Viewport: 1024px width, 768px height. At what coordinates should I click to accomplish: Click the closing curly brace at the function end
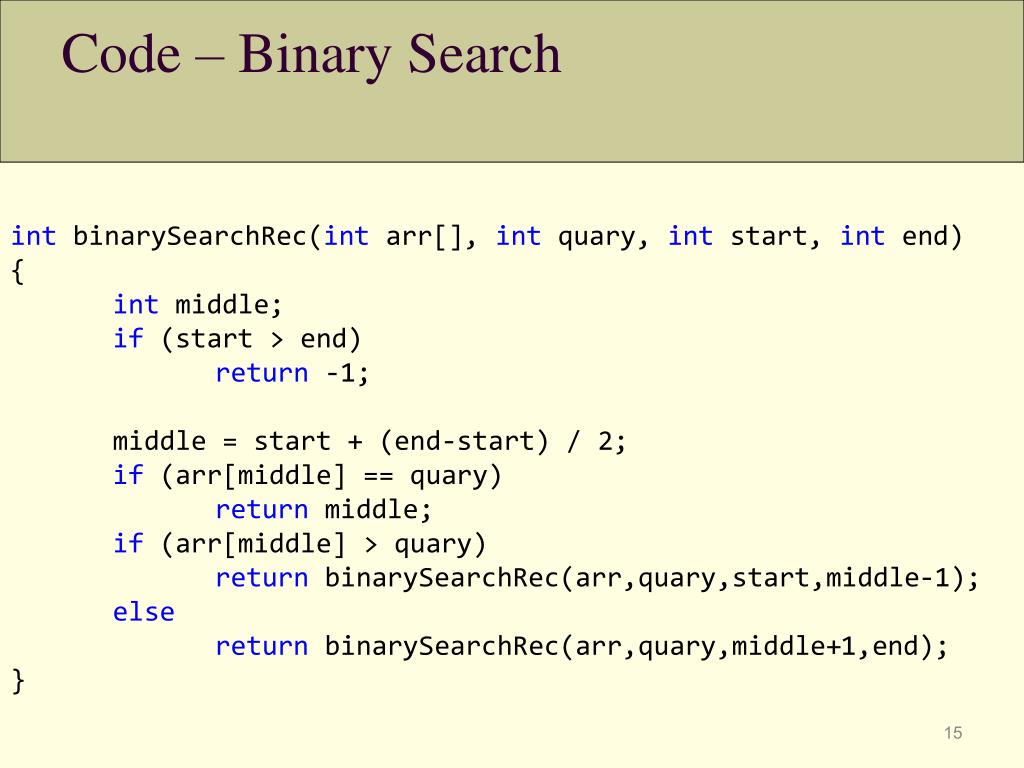tap(18, 681)
